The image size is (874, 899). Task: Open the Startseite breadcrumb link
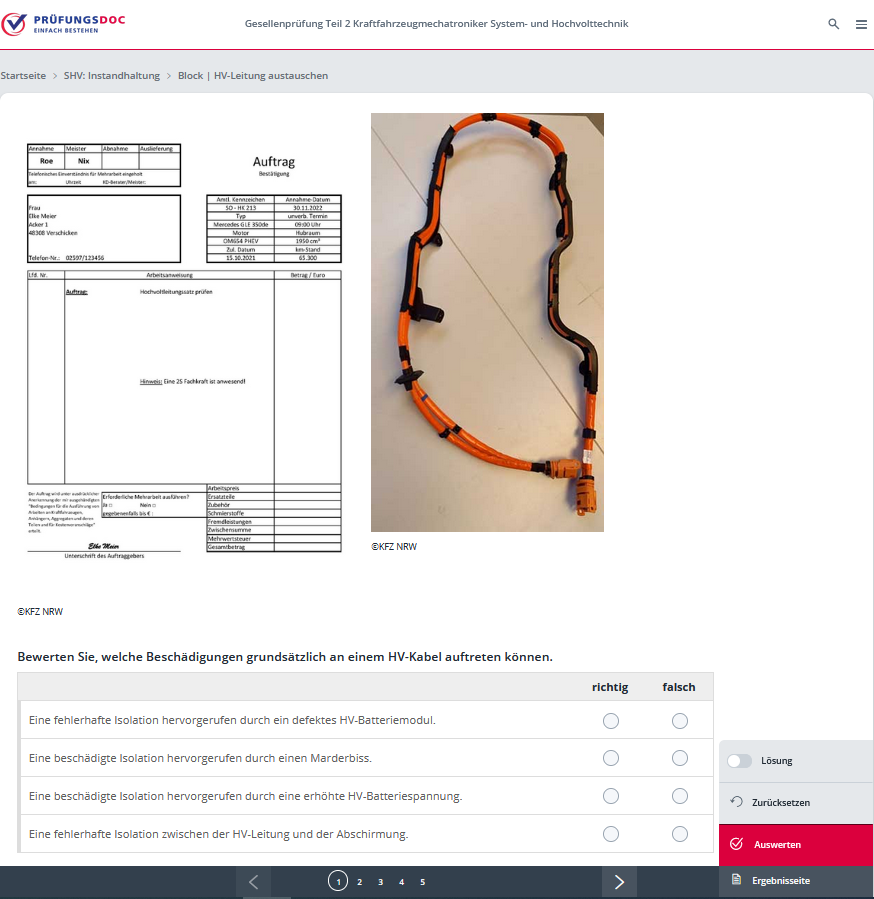point(23,76)
